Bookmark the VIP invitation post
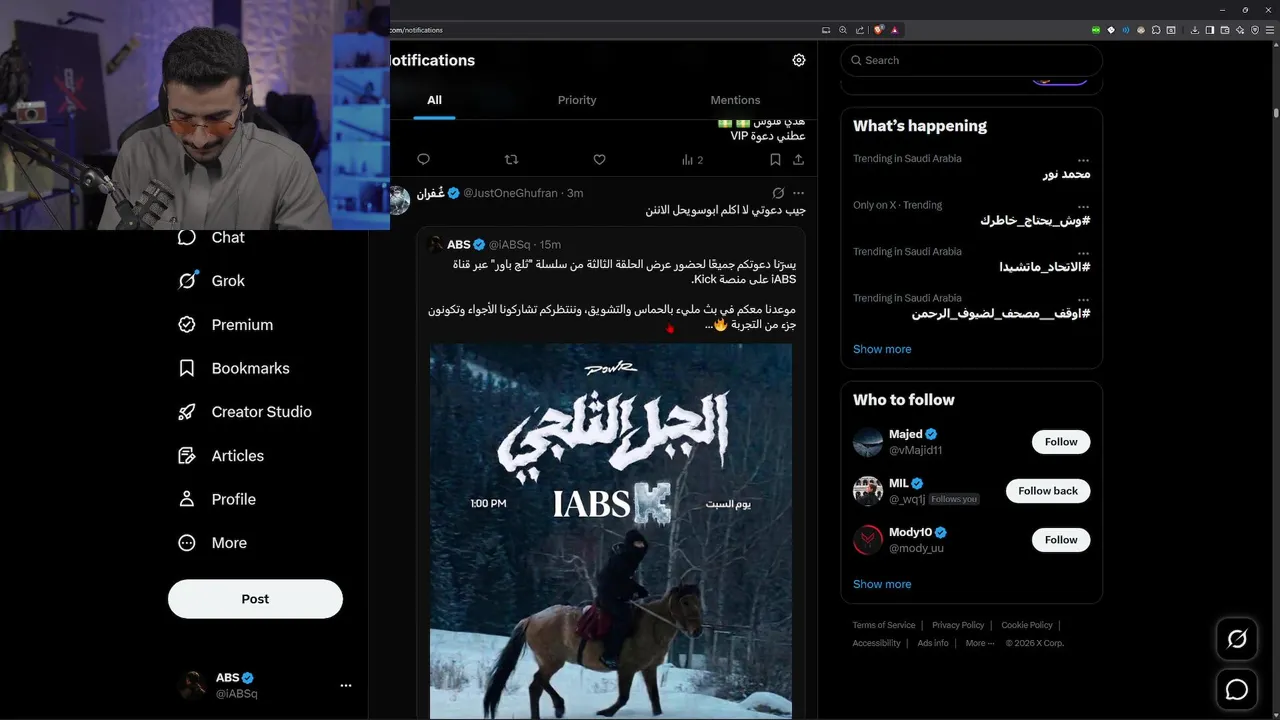 (775, 159)
